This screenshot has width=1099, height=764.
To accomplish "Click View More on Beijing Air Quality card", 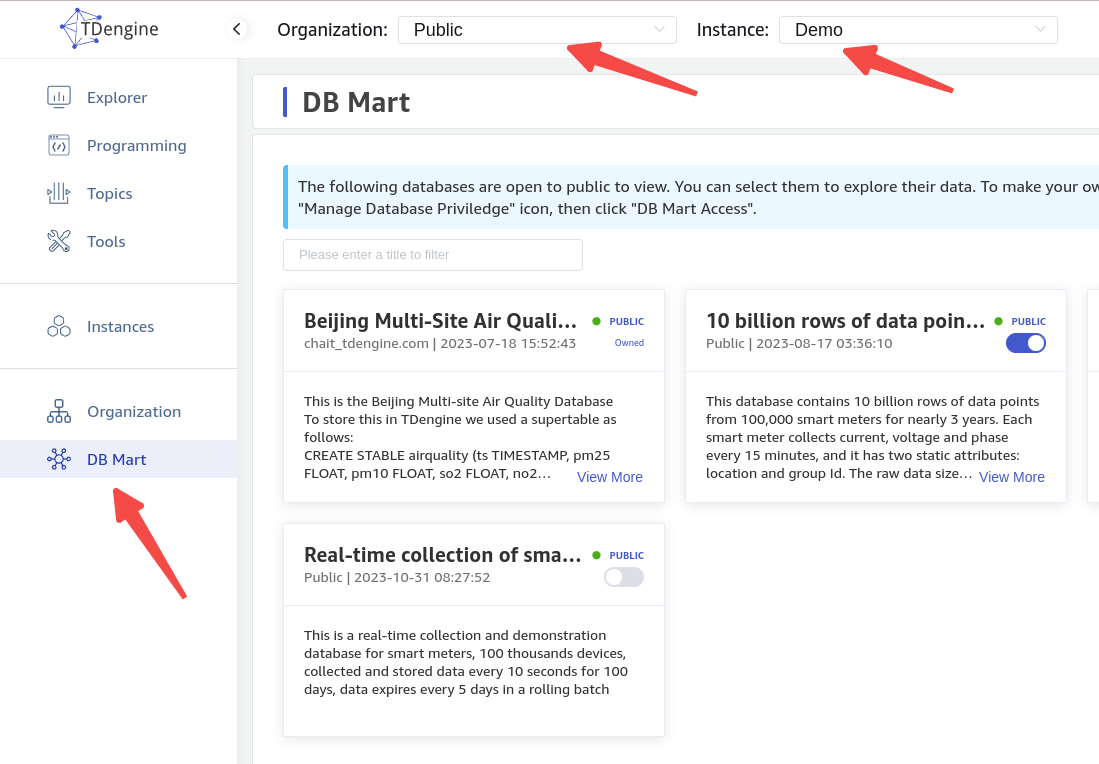I will pyautogui.click(x=609, y=477).
